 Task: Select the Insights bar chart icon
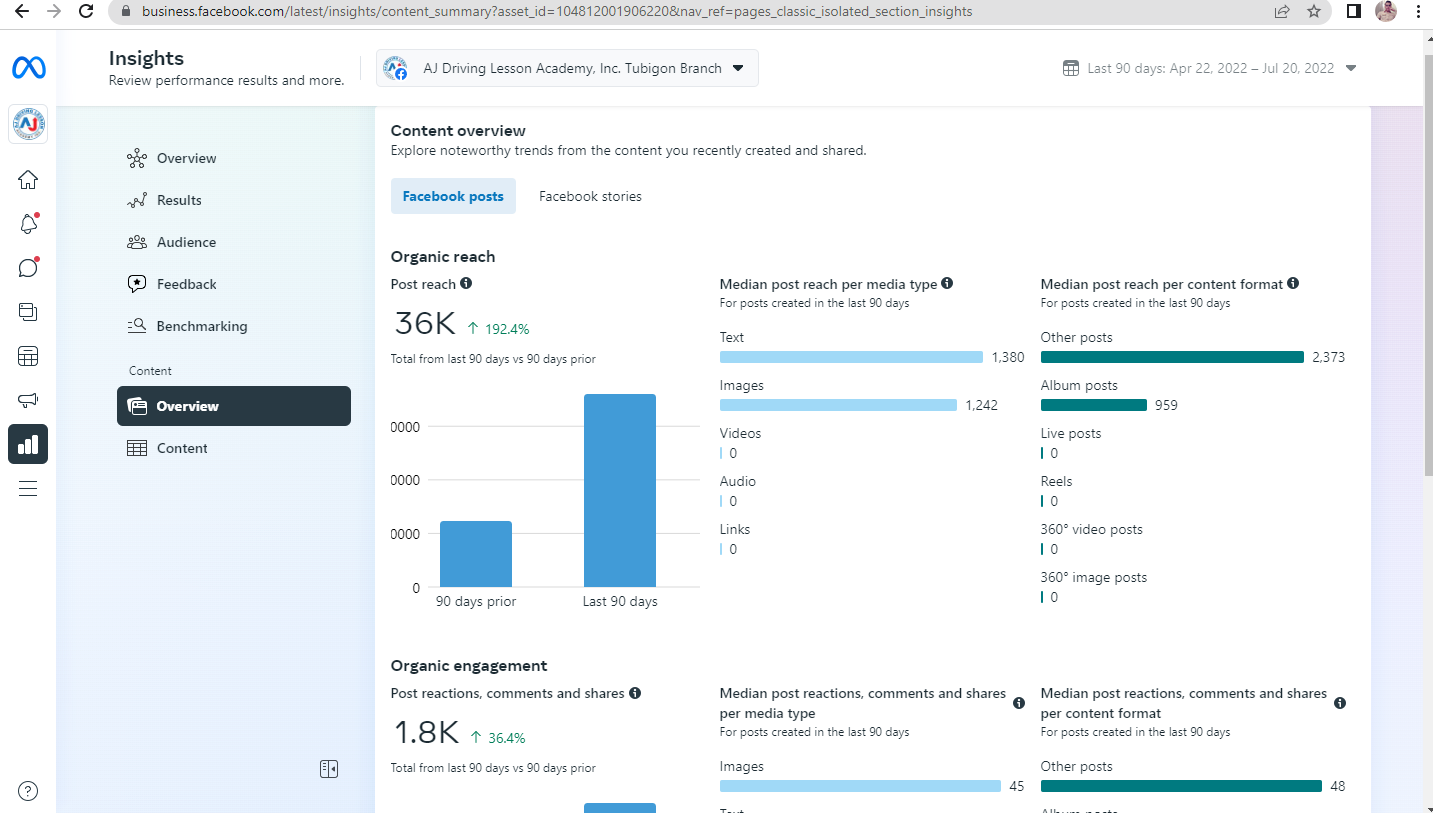pyautogui.click(x=28, y=444)
